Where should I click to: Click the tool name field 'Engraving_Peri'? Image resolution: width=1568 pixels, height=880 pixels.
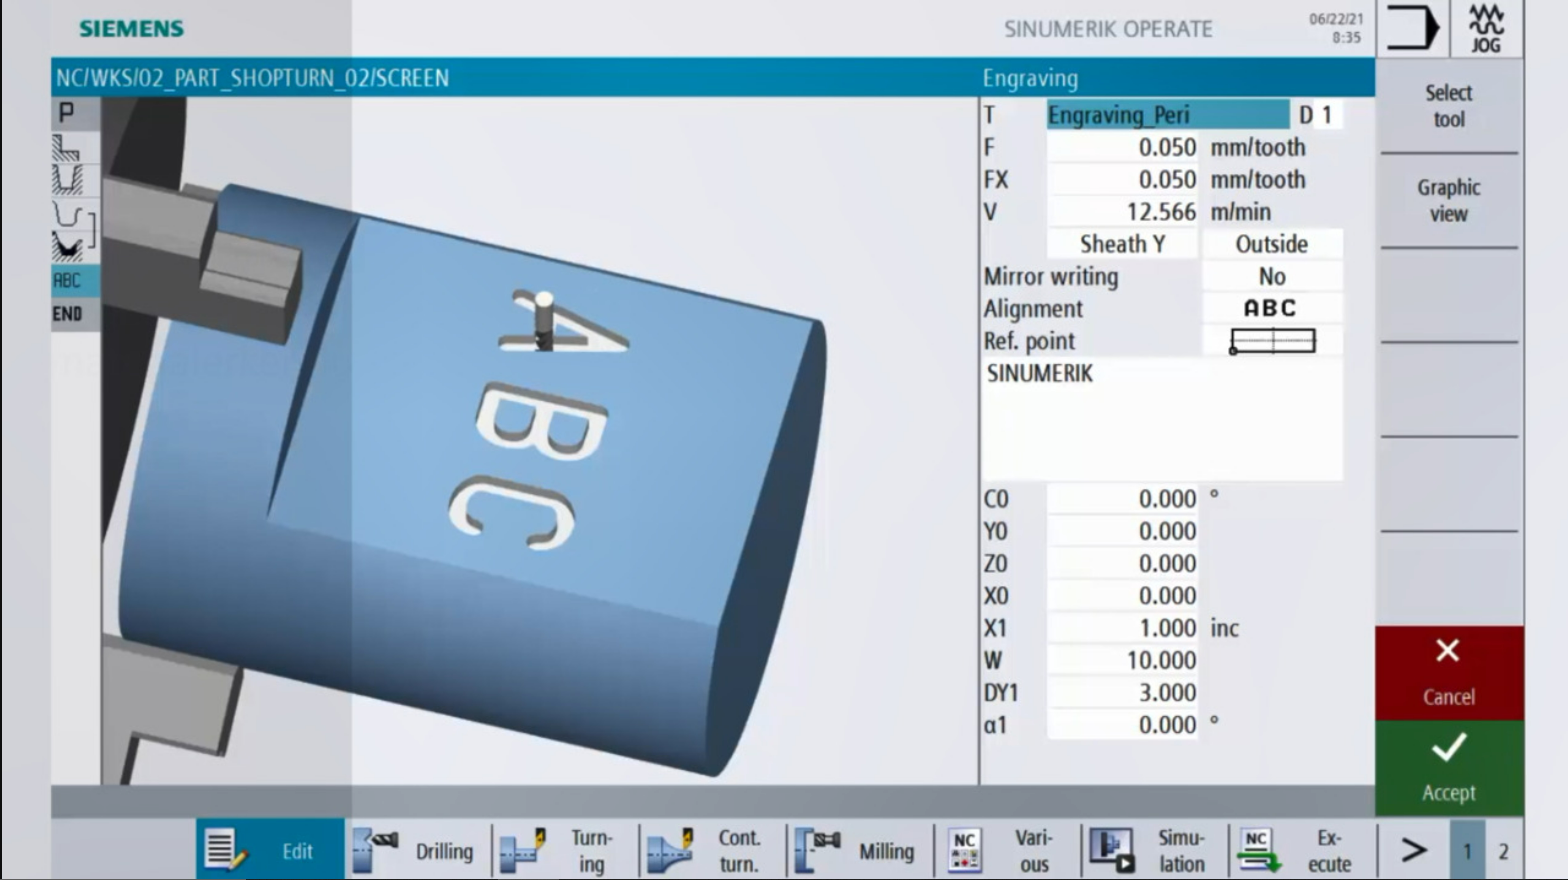click(x=1168, y=115)
